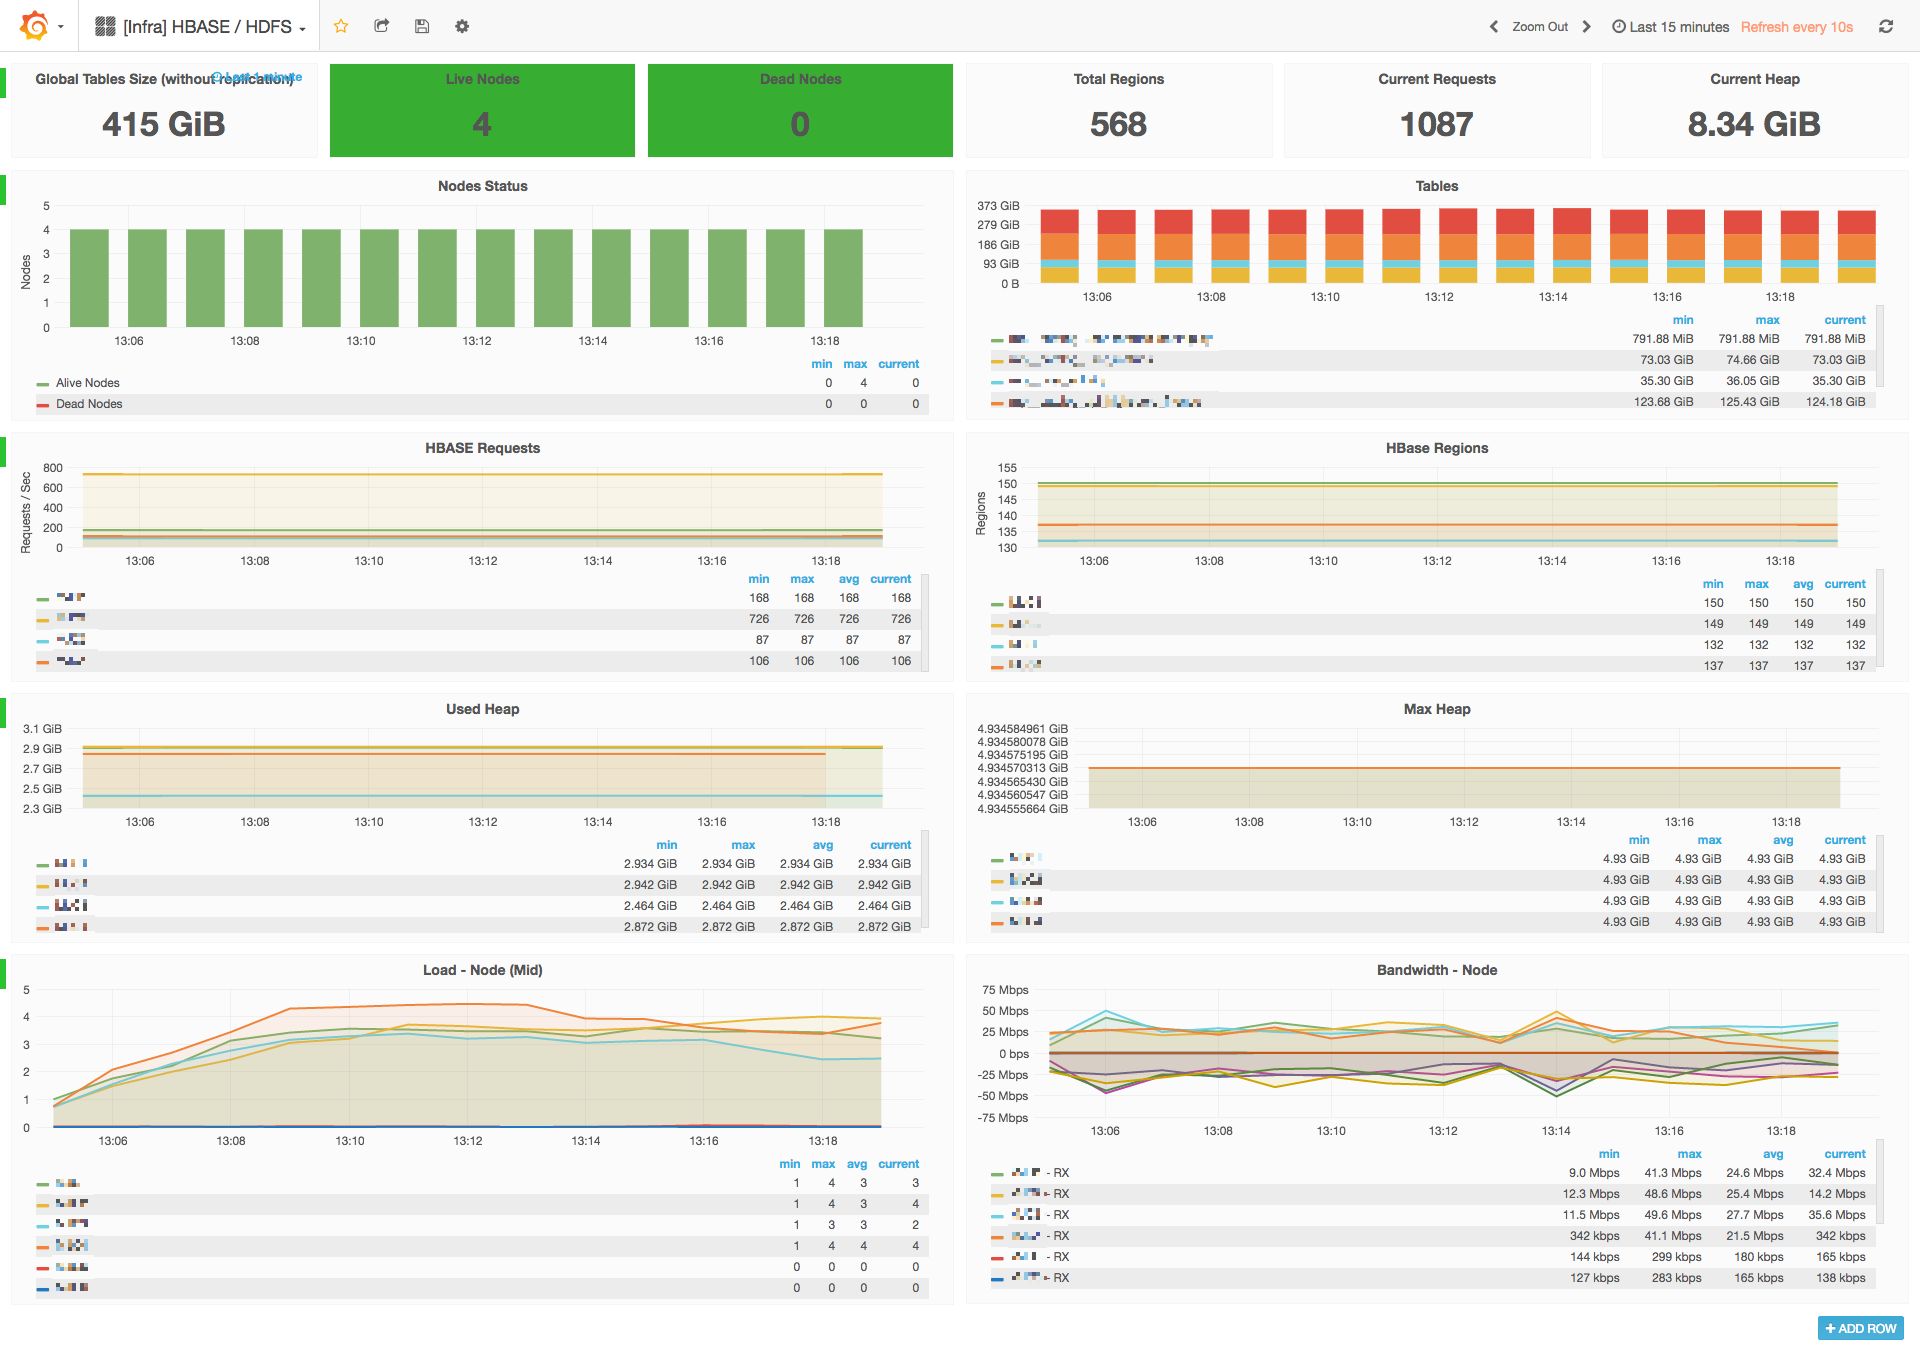Sort Tables legend by current column
The height and width of the screenshot is (1346, 1920).
(x=1845, y=320)
